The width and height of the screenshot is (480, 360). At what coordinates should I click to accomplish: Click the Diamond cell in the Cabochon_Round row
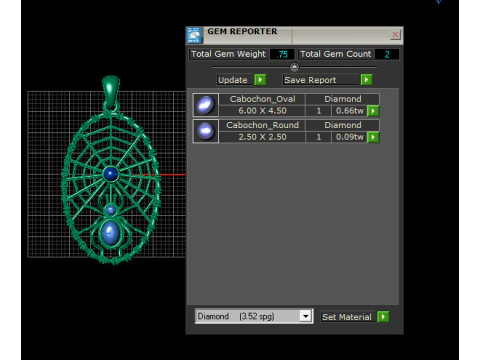343,125
